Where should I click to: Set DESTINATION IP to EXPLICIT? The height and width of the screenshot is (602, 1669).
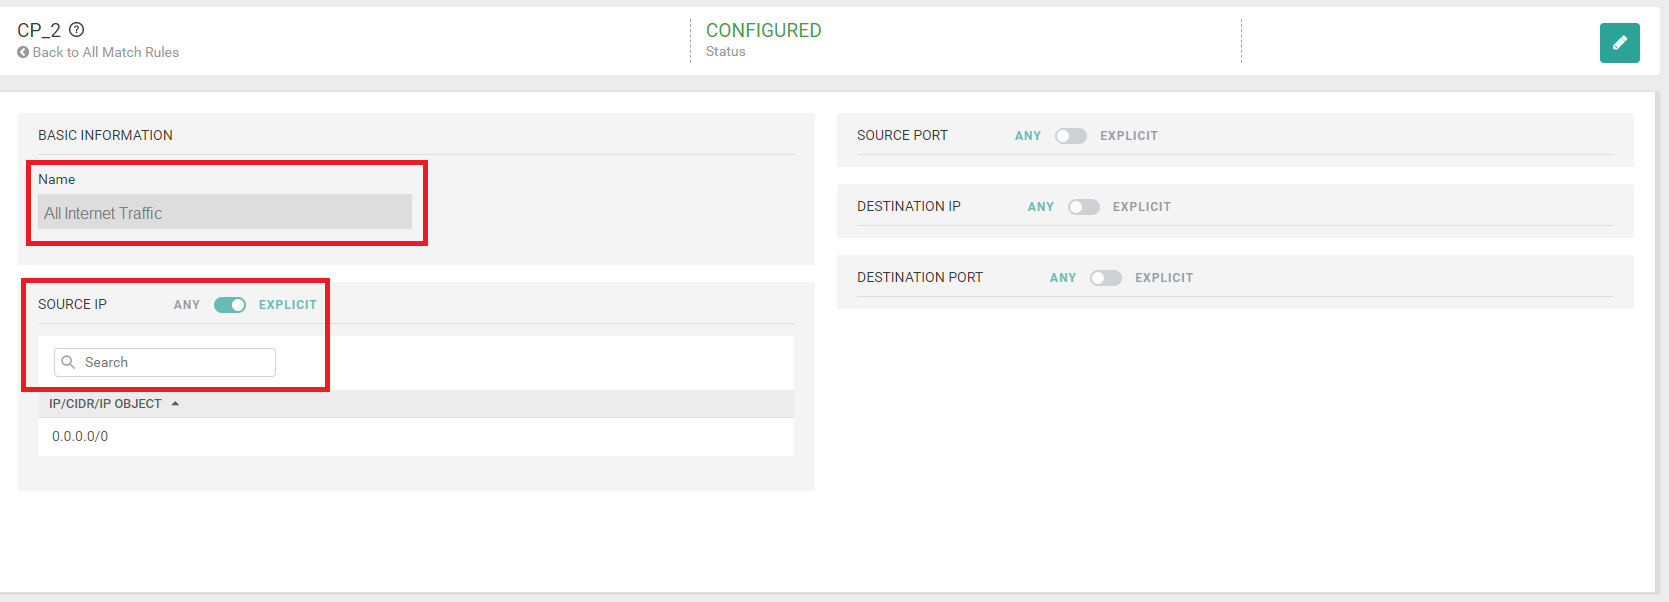pos(1083,206)
